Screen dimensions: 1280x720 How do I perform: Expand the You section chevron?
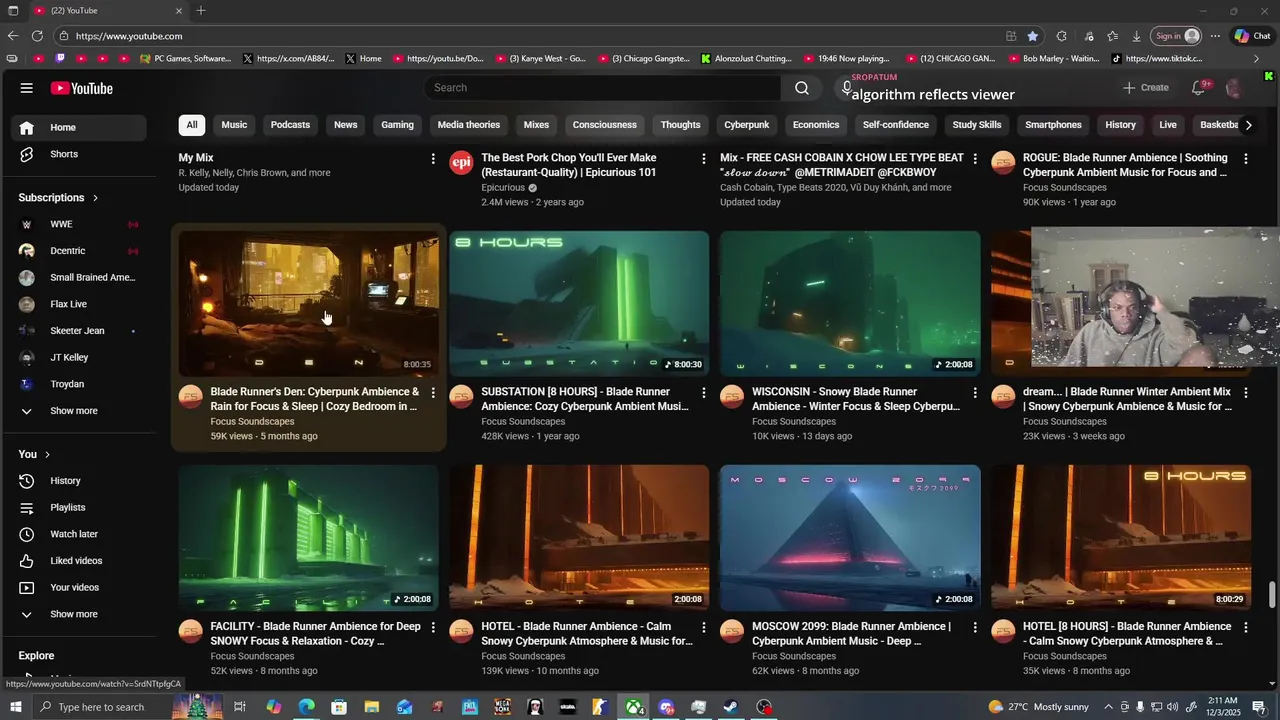tap(47, 455)
